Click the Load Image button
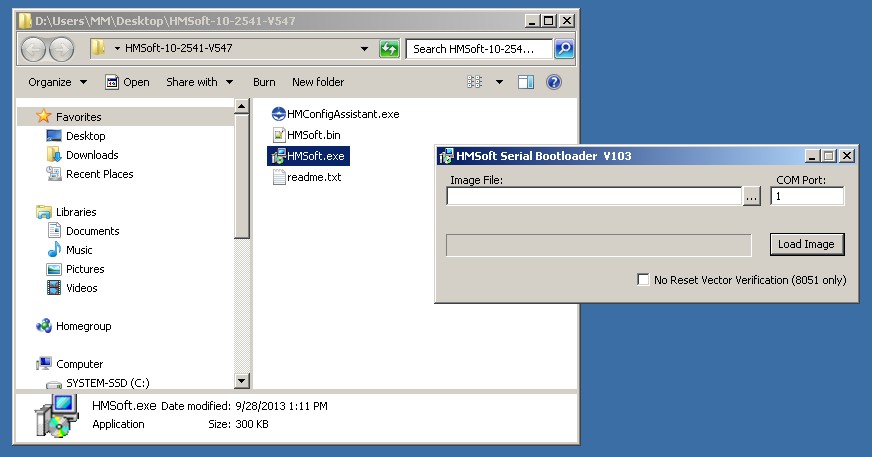The width and height of the screenshot is (872, 457). pyautogui.click(x=807, y=244)
